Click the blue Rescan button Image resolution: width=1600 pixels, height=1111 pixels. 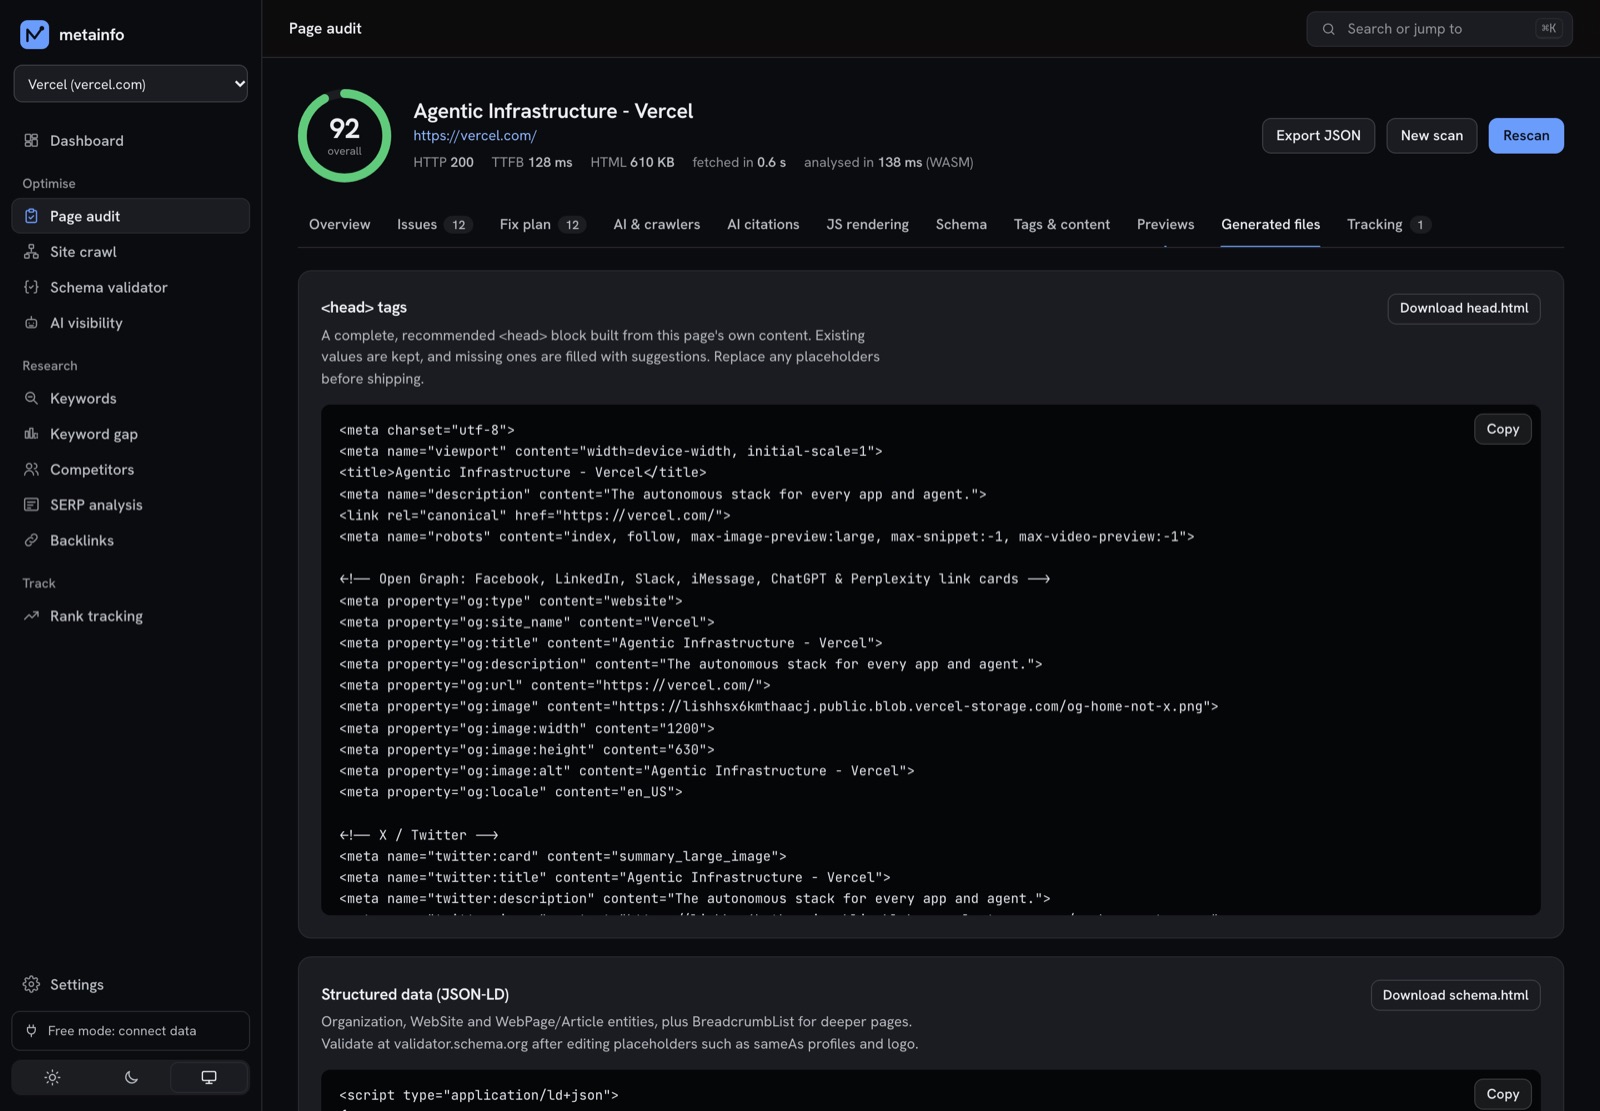(x=1526, y=136)
